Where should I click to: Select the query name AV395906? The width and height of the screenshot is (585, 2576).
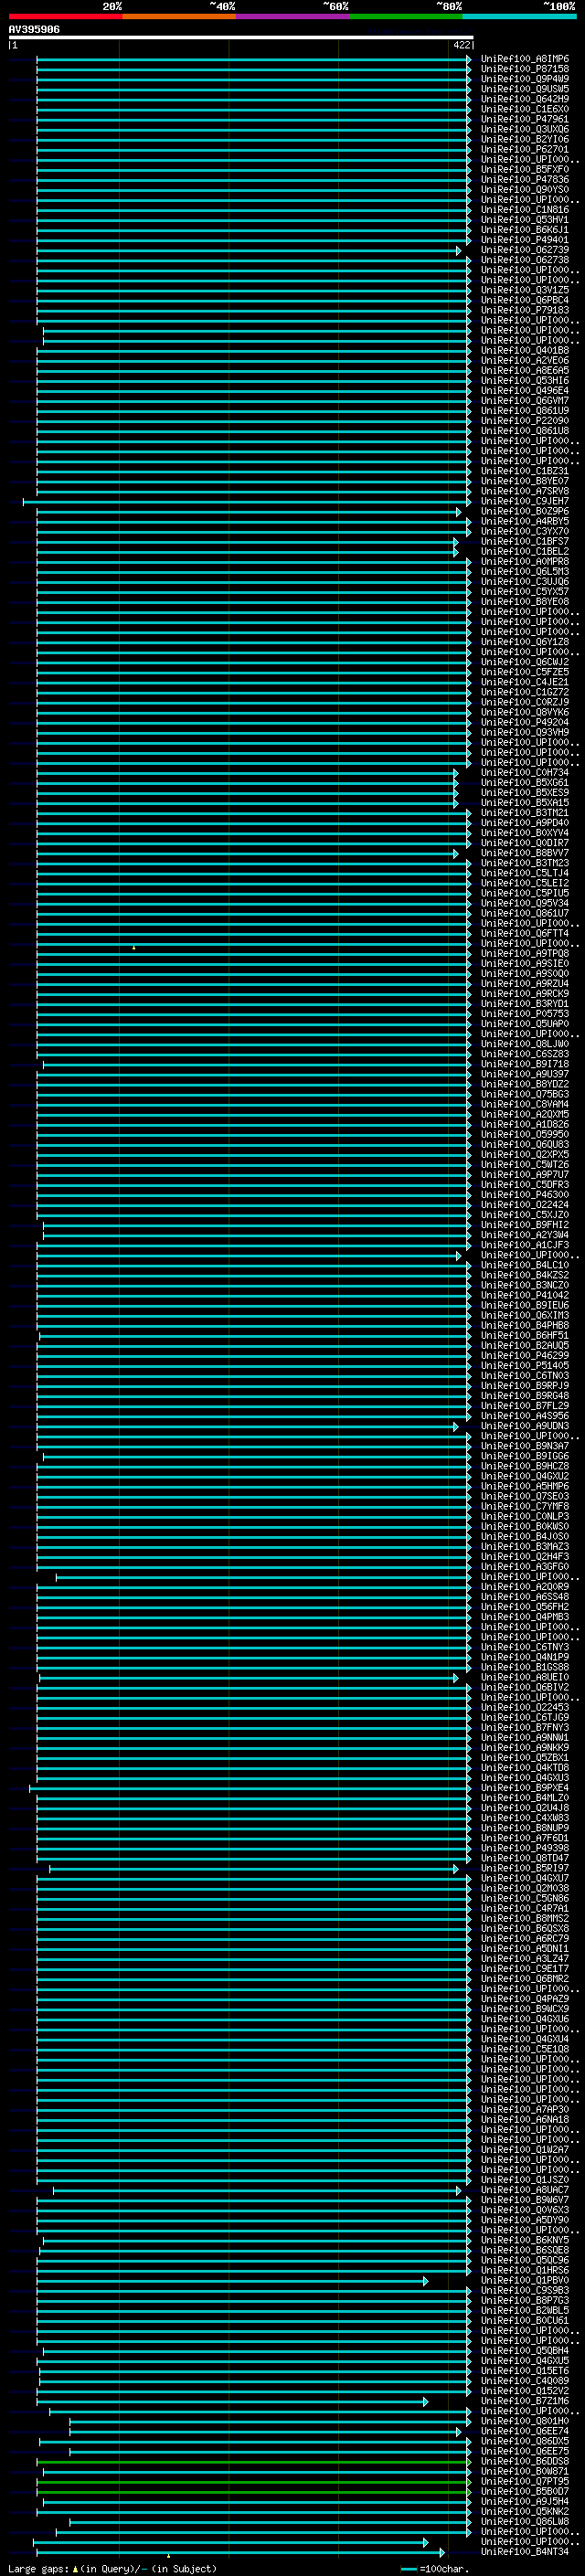pos(34,30)
